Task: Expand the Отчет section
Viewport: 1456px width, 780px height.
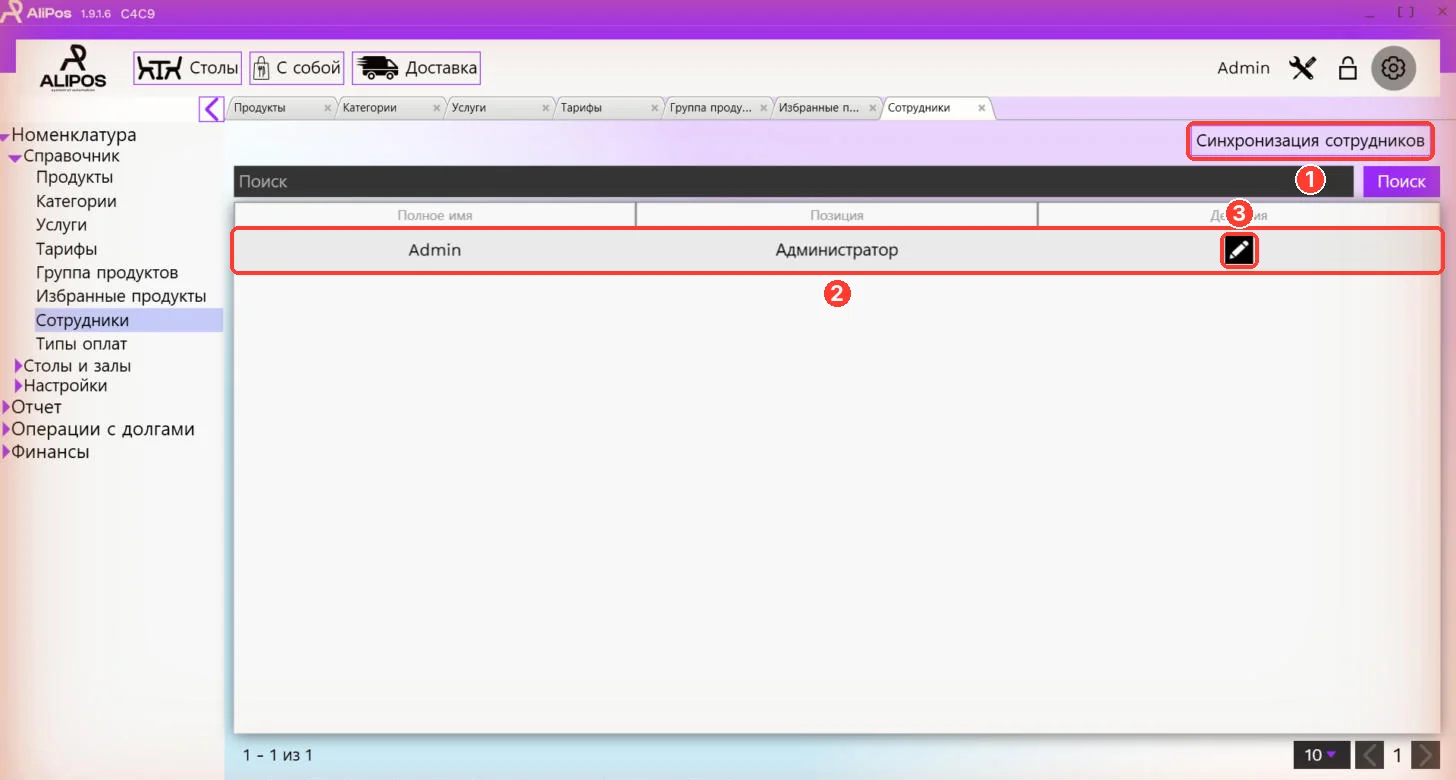Action: (6, 407)
